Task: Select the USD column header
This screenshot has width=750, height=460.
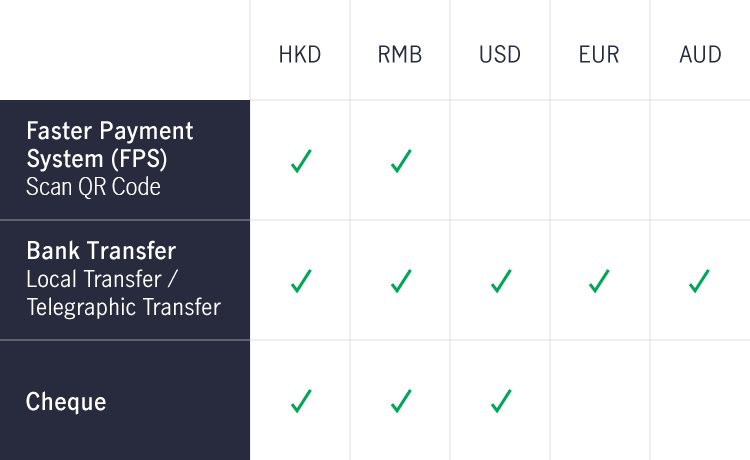Action: pos(500,55)
